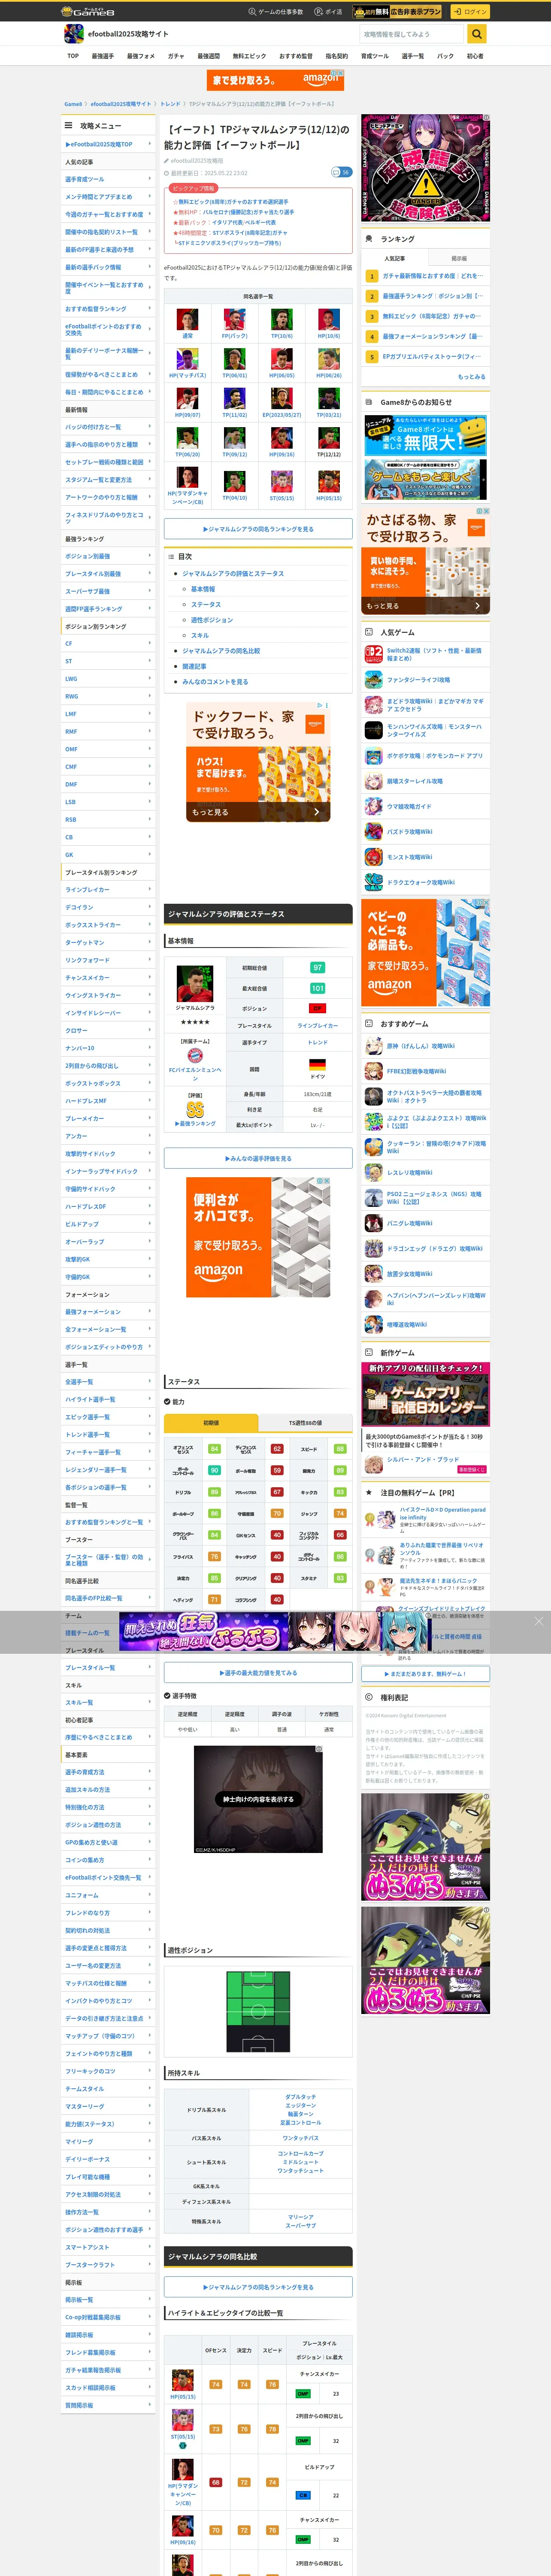Viewport: 551px width, 2576px height.
Task: Jump to スキル in table of contents
Action: tap(200, 635)
